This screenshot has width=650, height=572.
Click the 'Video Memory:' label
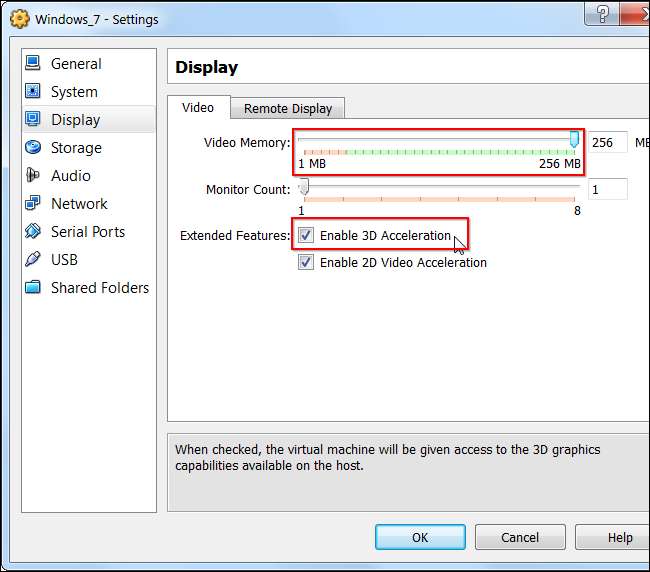coord(247,143)
